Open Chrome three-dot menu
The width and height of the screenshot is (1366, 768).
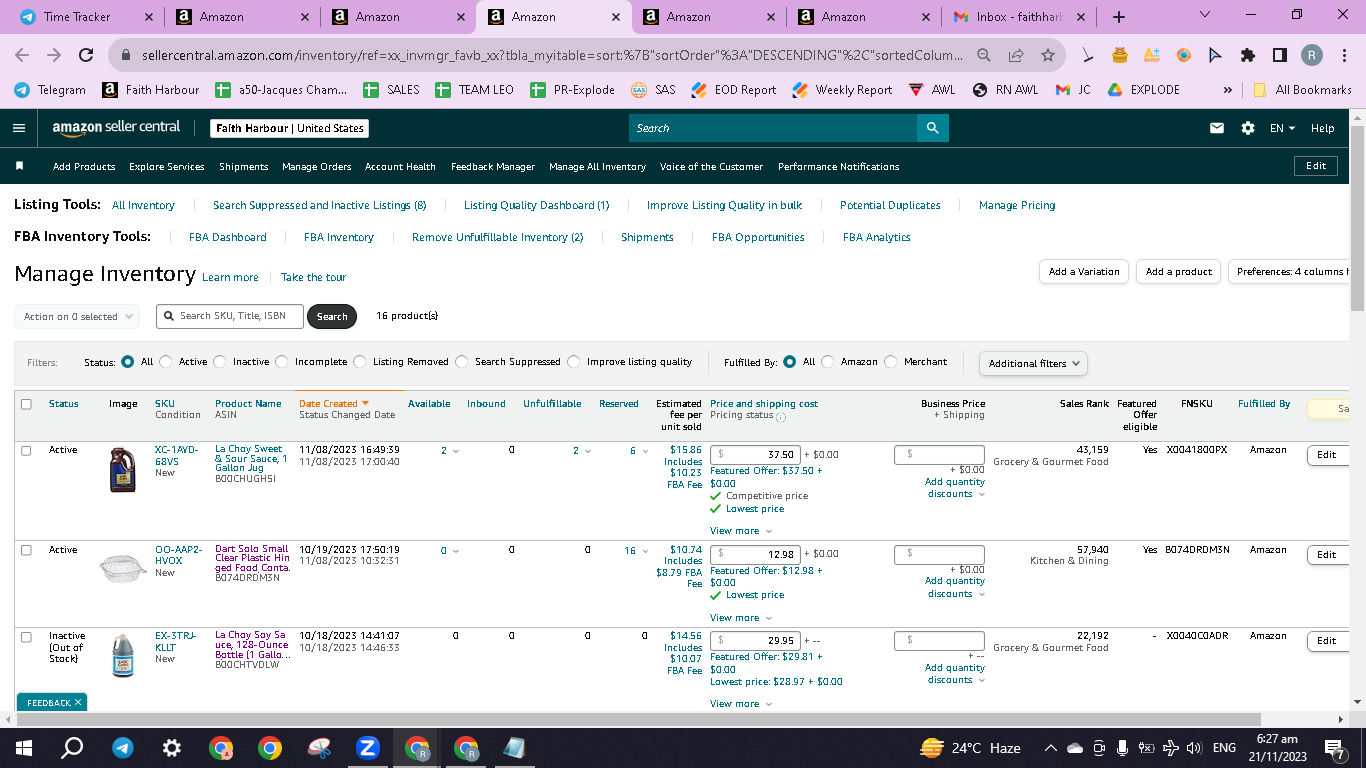click(1343, 56)
